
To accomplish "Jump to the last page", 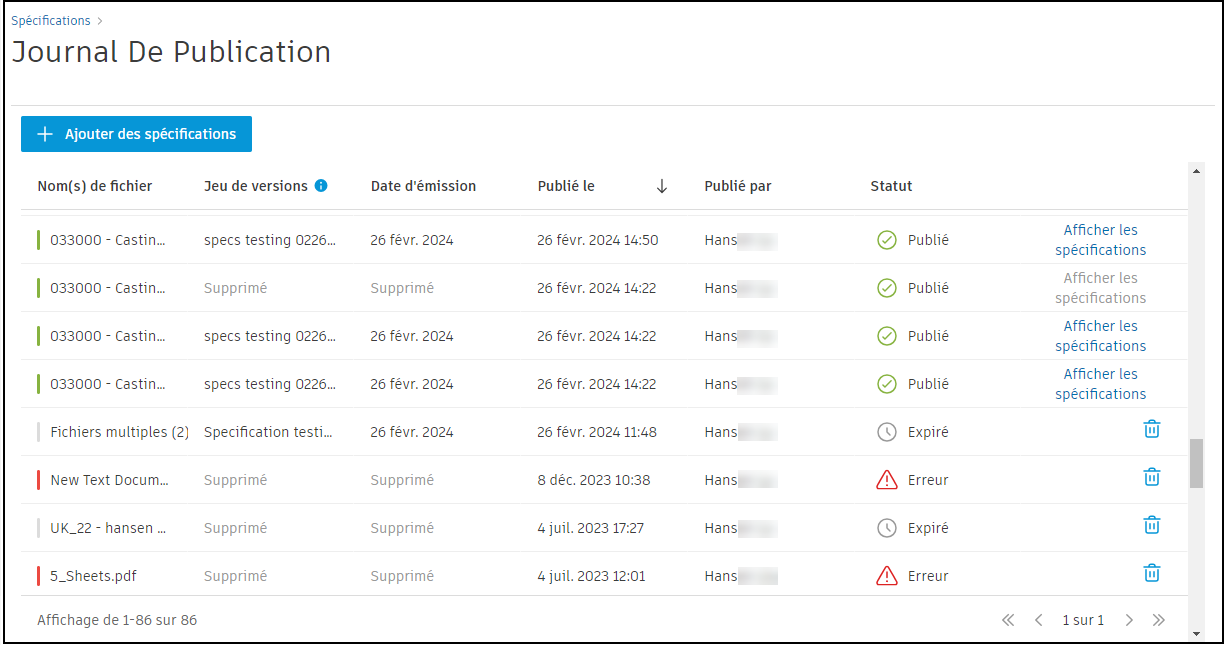I will point(1159,620).
